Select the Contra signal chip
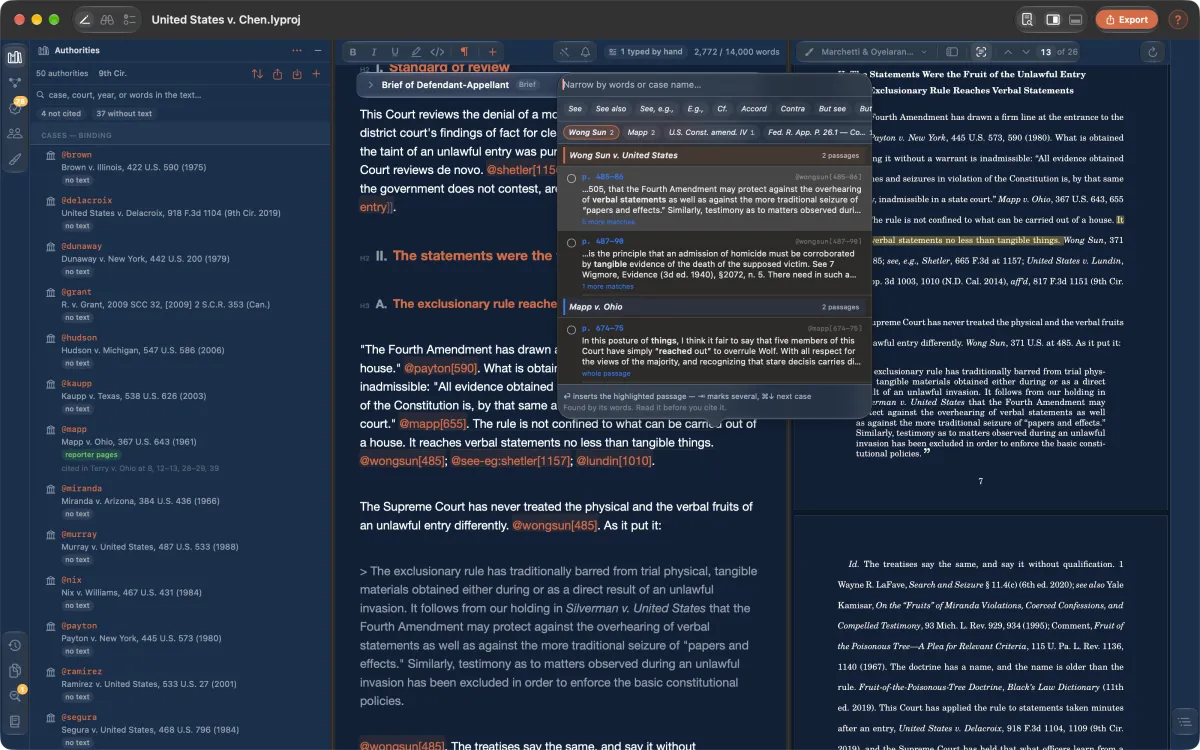Screen dimensions: 1200x750 tap(792, 108)
